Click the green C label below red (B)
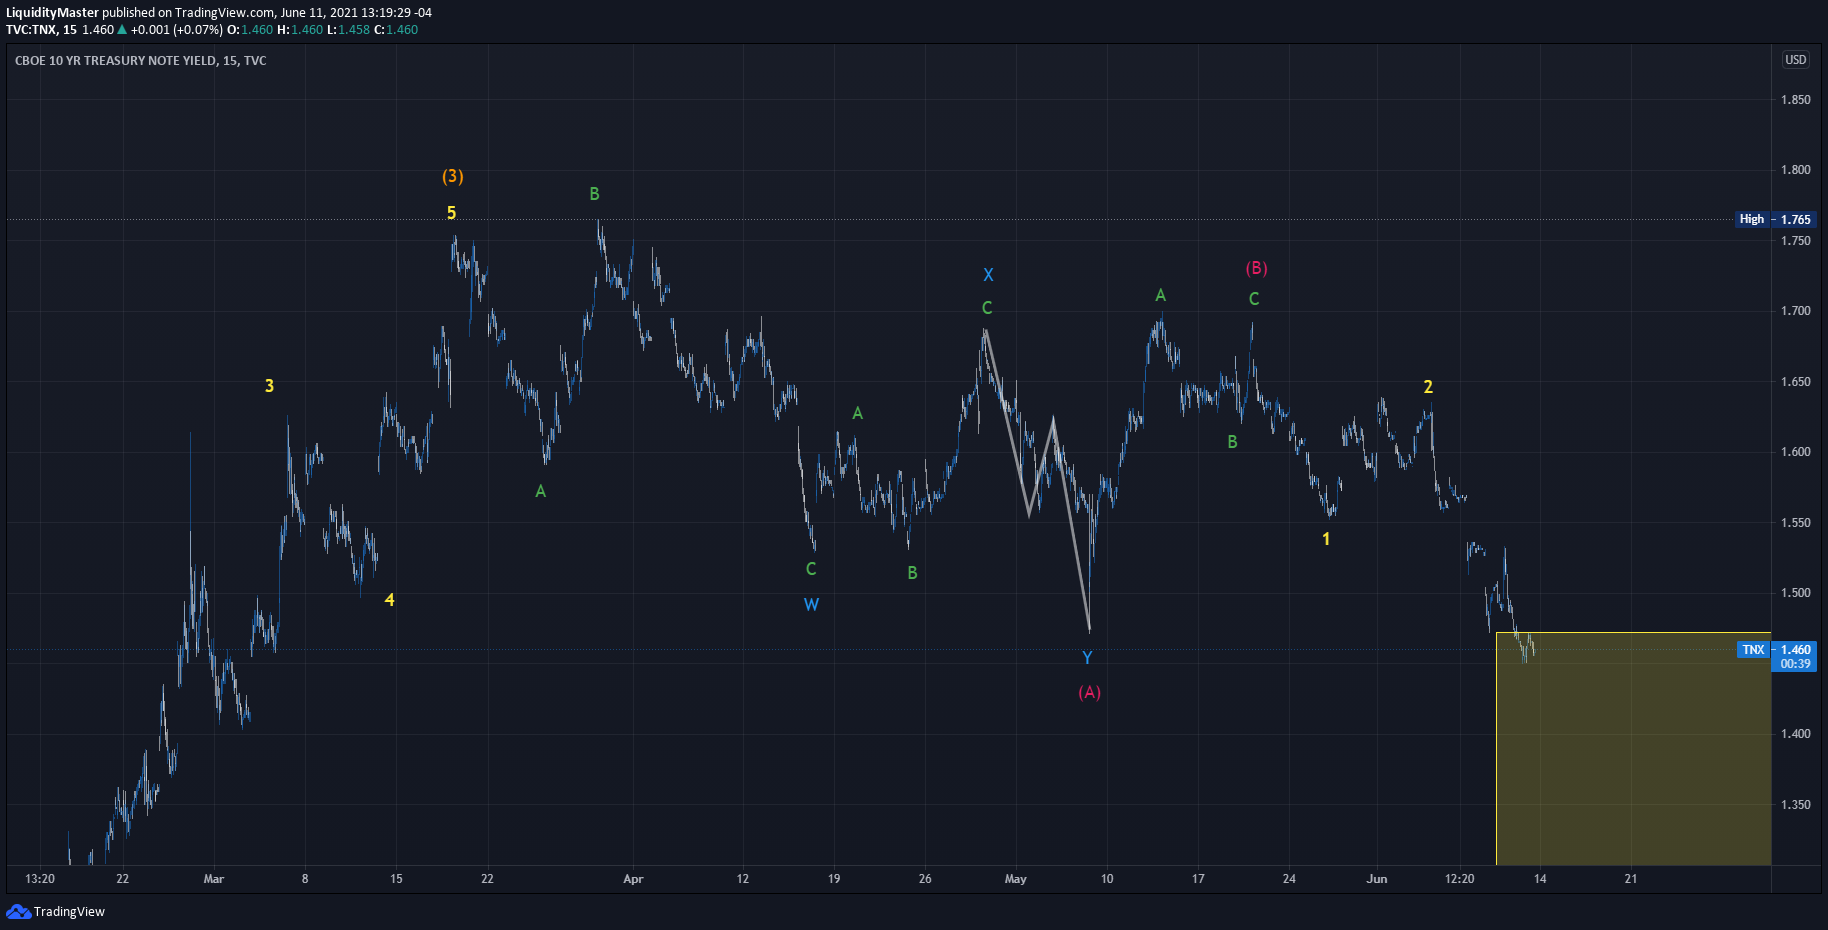The width and height of the screenshot is (1828, 930). click(x=1254, y=299)
